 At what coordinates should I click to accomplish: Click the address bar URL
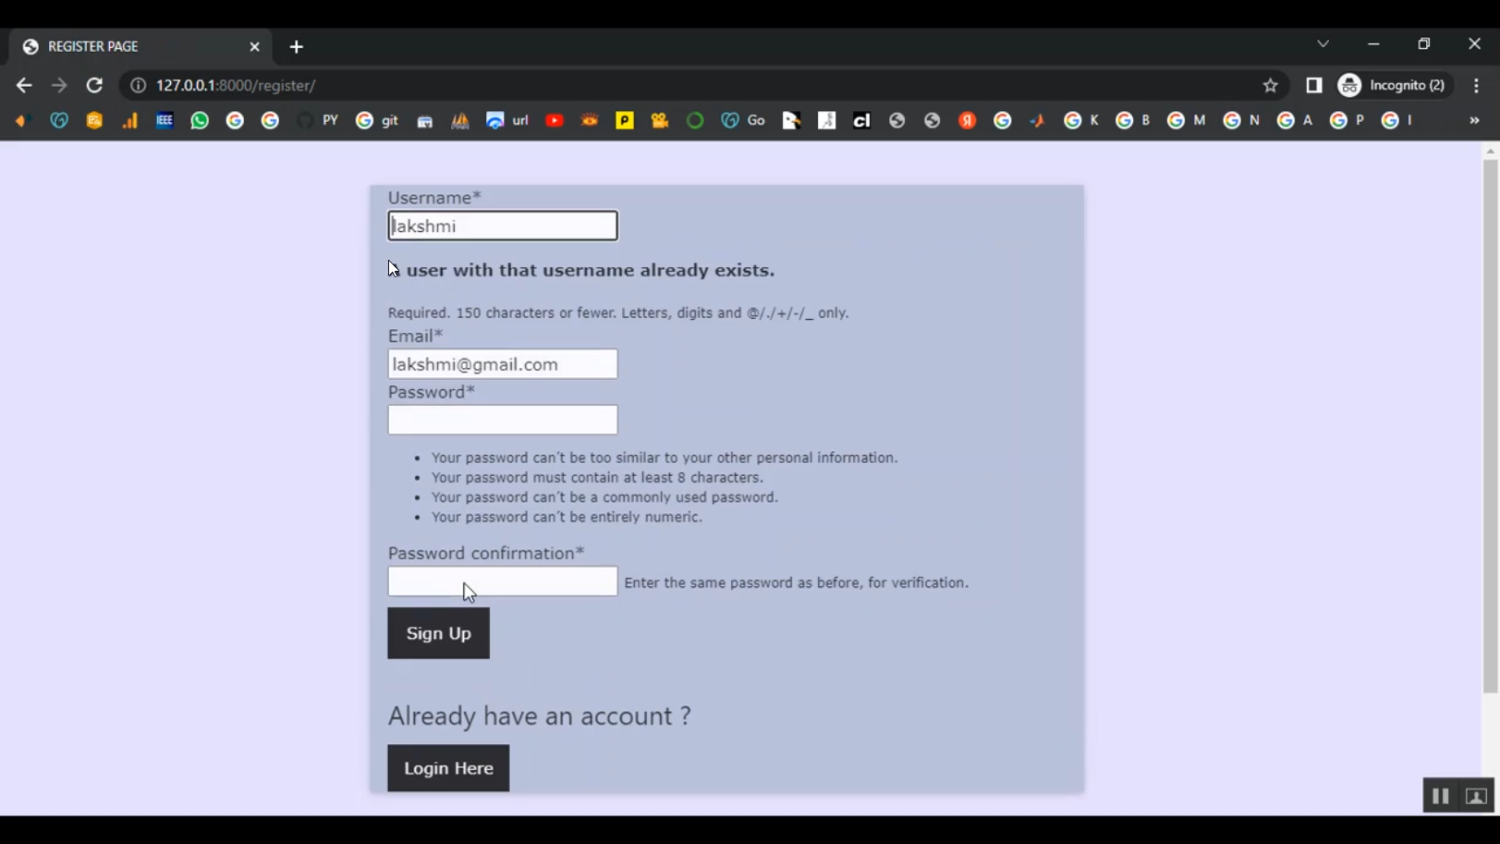(x=236, y=86)
